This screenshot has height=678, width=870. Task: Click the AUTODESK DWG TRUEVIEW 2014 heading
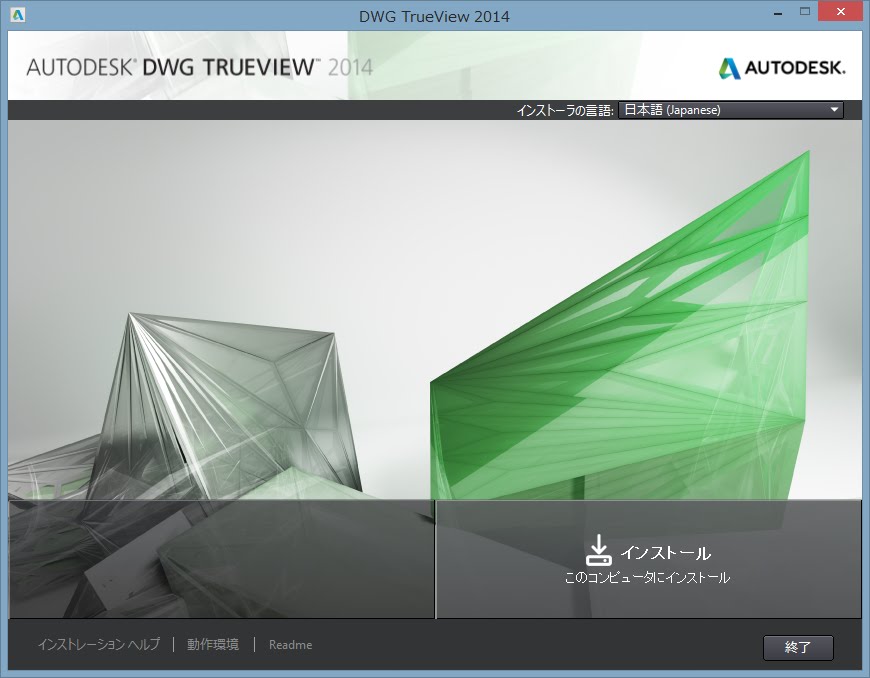200,67
